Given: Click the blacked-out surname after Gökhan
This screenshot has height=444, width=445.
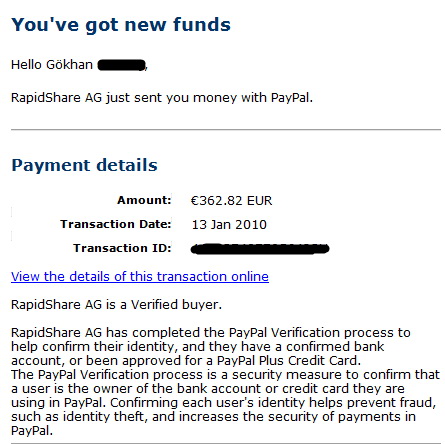Looking at the screenshot, I should pyautogui.click(x=122, y=65).
